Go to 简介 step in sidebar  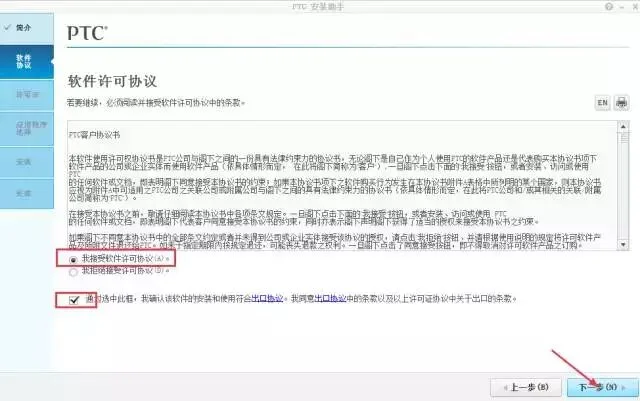pos(27,28)
